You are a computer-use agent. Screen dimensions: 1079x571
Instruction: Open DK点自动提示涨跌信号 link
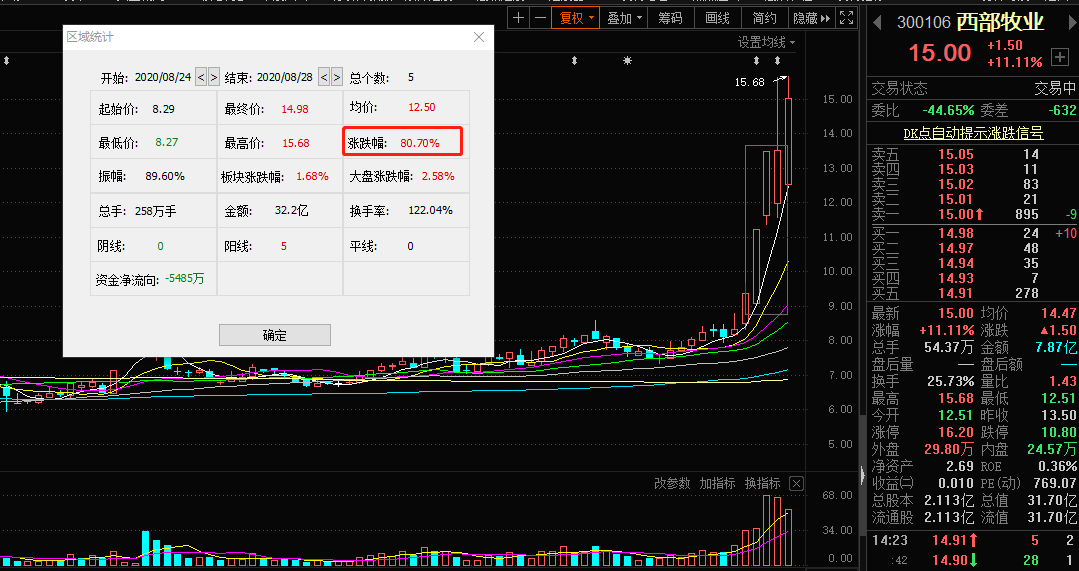[x=973, y=133]
